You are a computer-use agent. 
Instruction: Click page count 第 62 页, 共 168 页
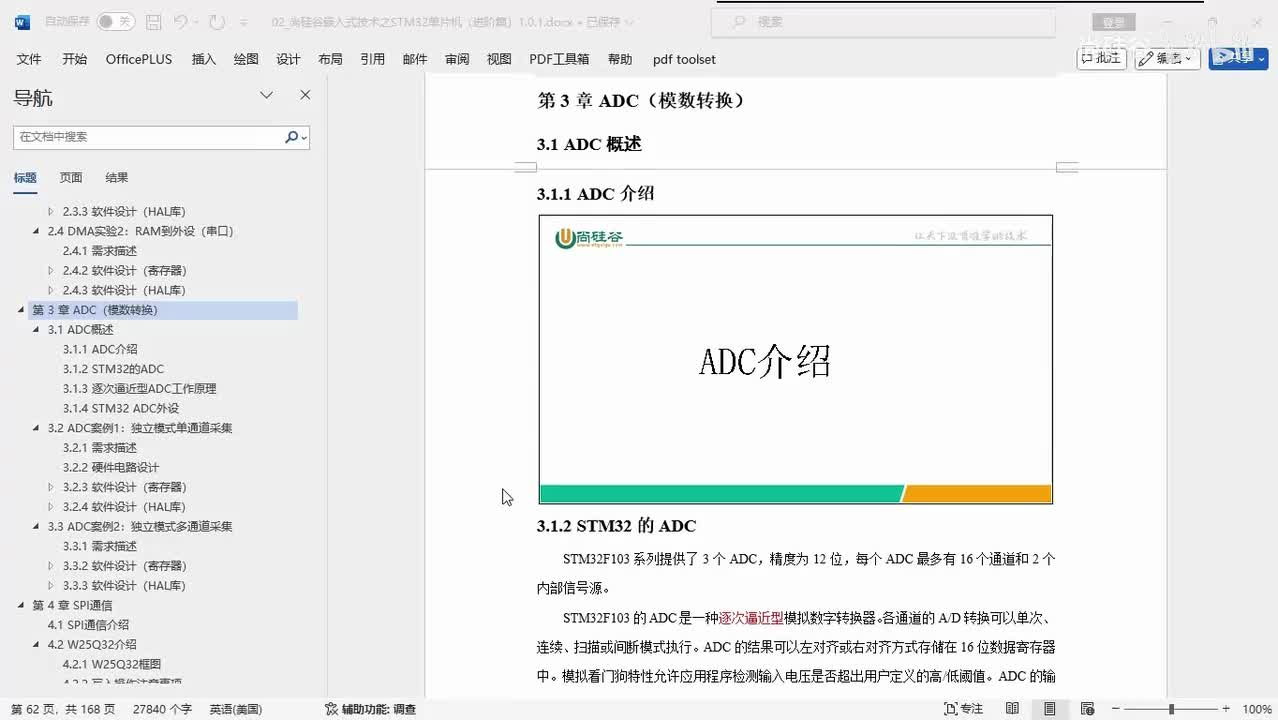(x=63, y=709)
